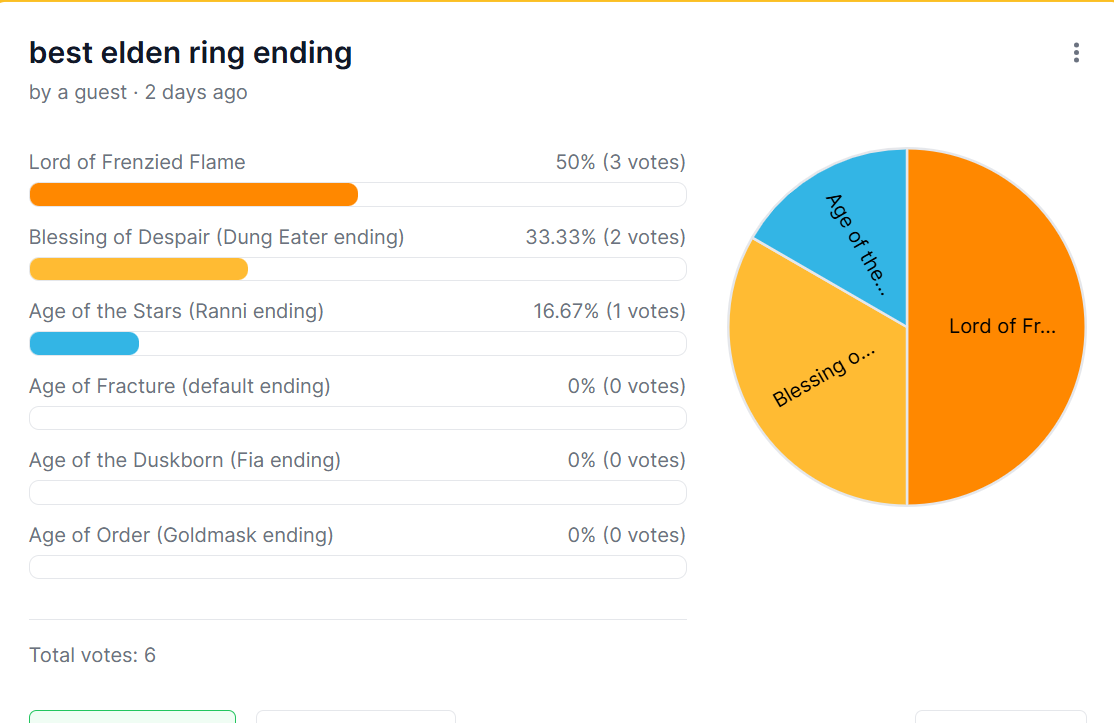The image size is (1114, 723).
Task: Click the 50% (3 votes) result text
Action: pyautogui.click(x=620, y=162)
